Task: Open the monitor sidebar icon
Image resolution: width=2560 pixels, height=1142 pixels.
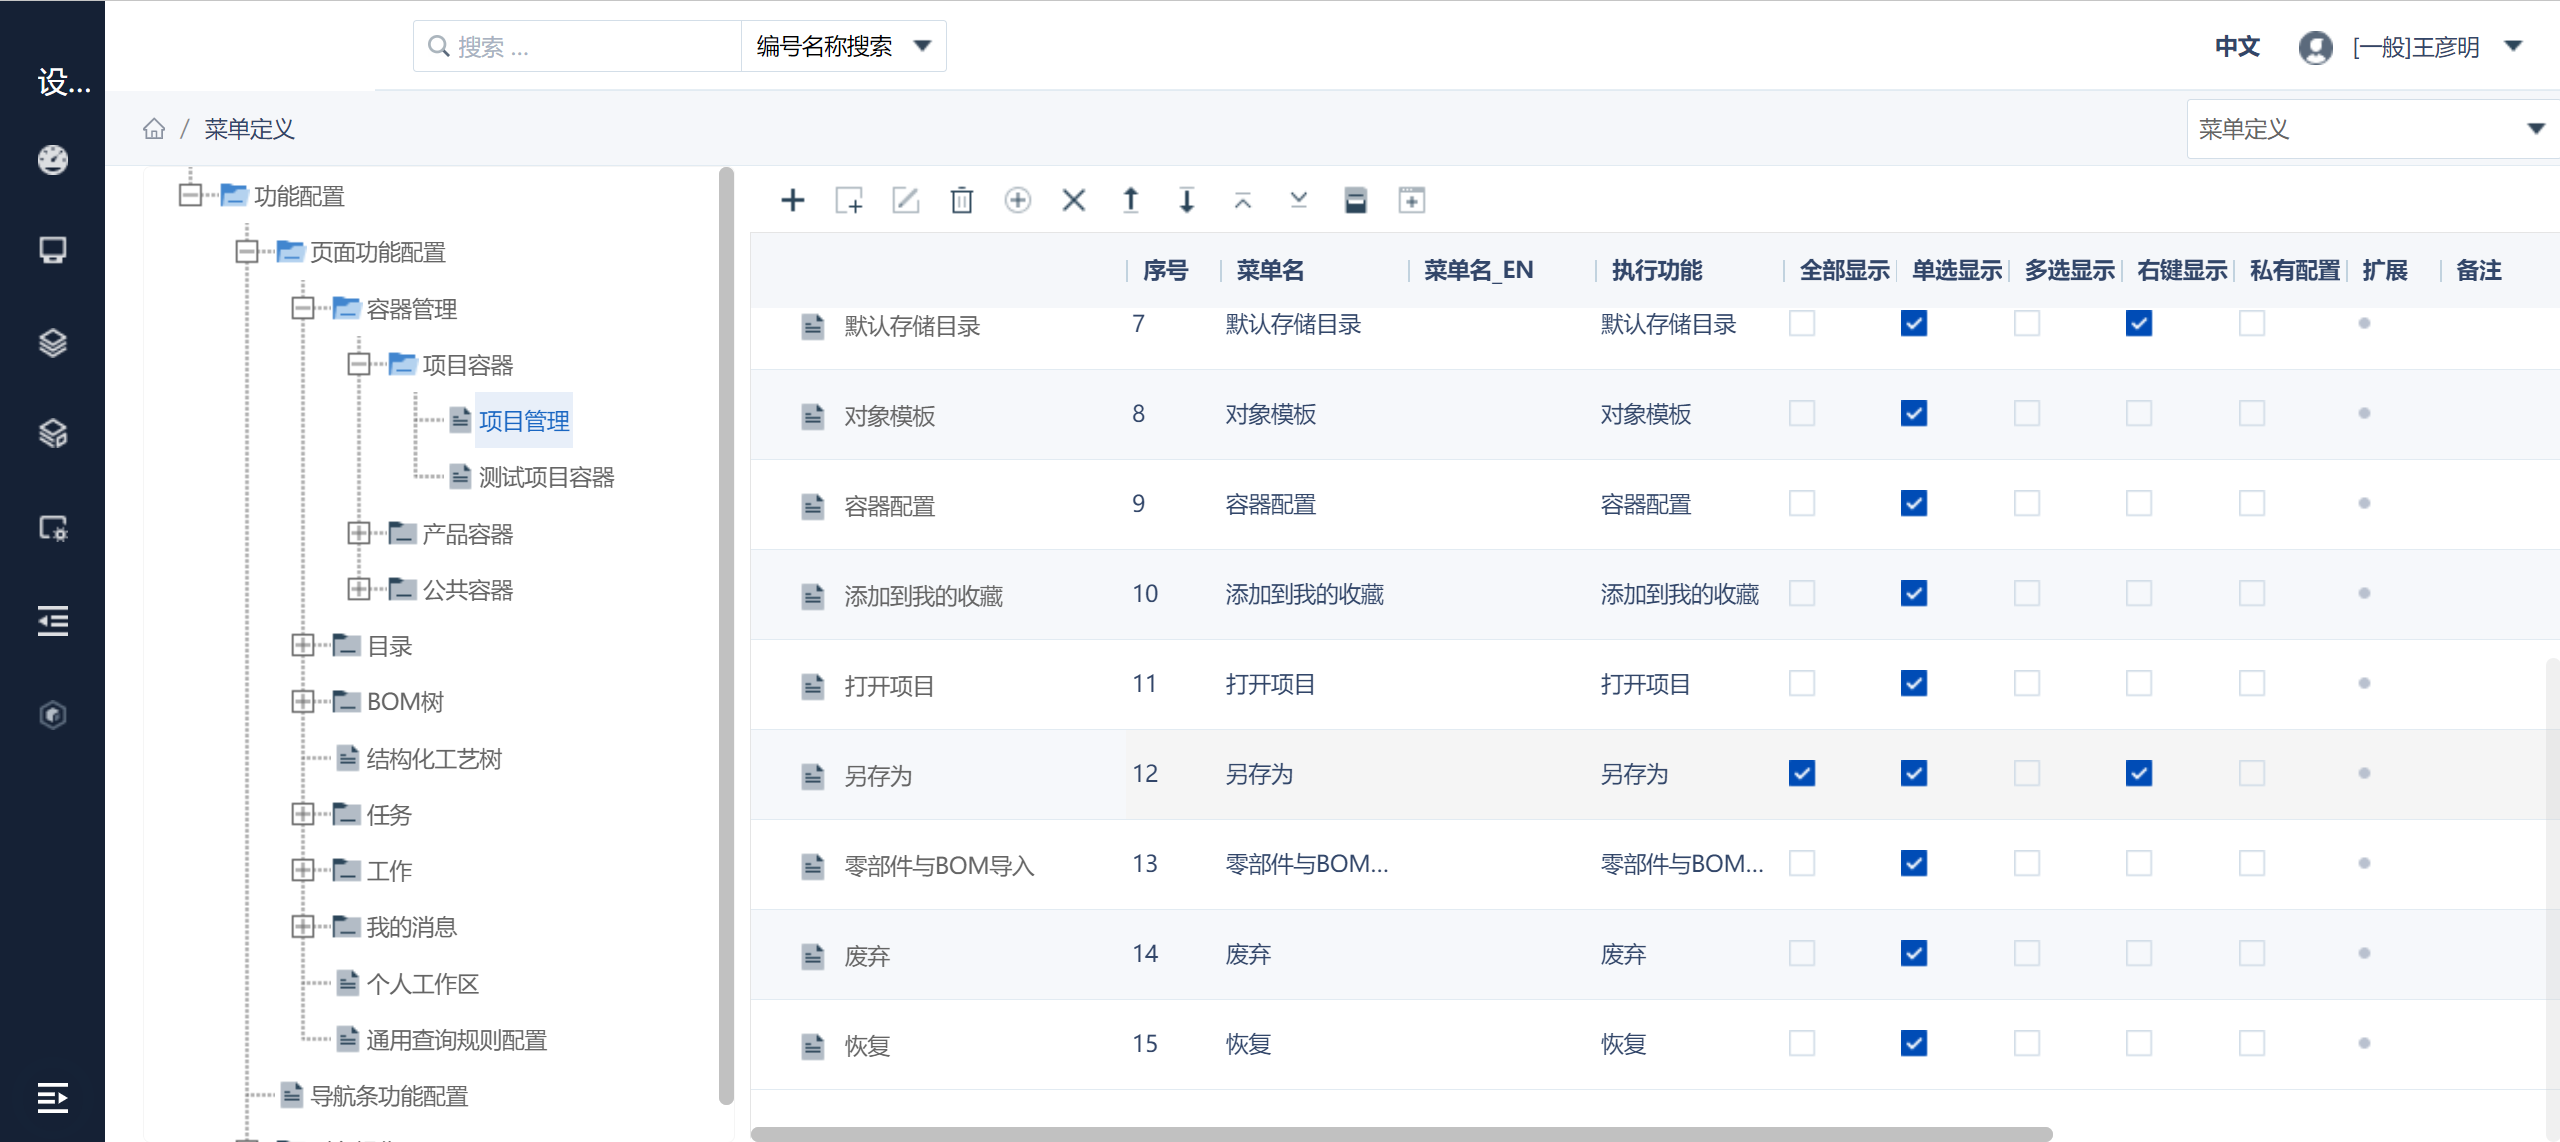Action: click(52, 250)
